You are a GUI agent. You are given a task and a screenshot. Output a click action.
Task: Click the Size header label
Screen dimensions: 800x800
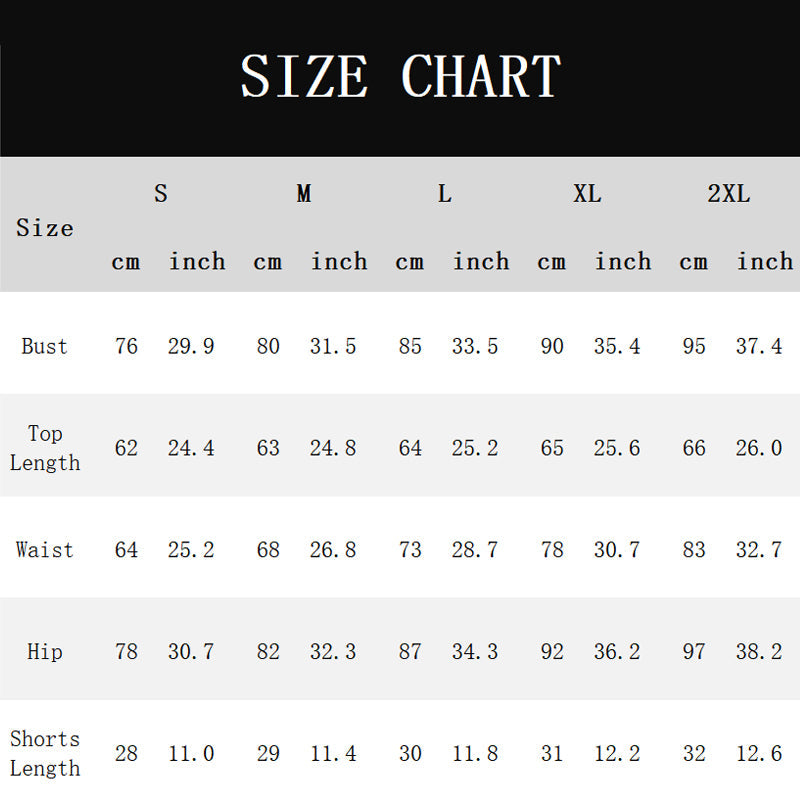click(44, 228)
